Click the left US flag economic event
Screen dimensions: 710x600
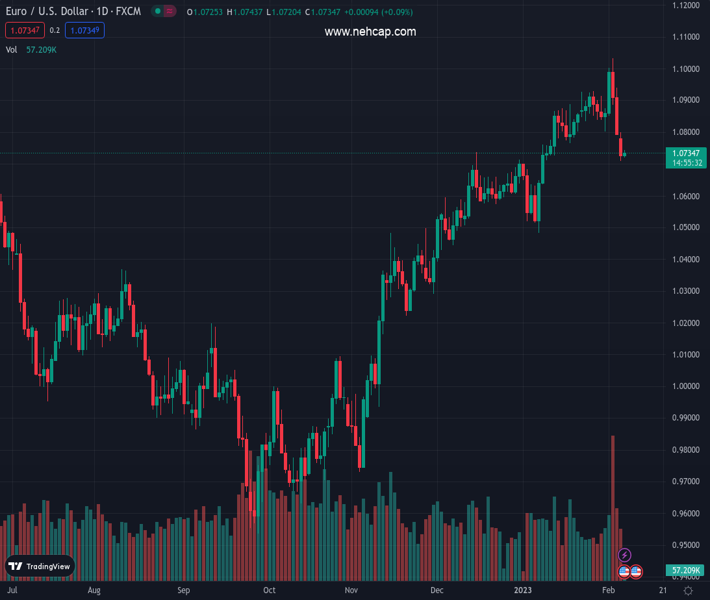pos(624,571)
